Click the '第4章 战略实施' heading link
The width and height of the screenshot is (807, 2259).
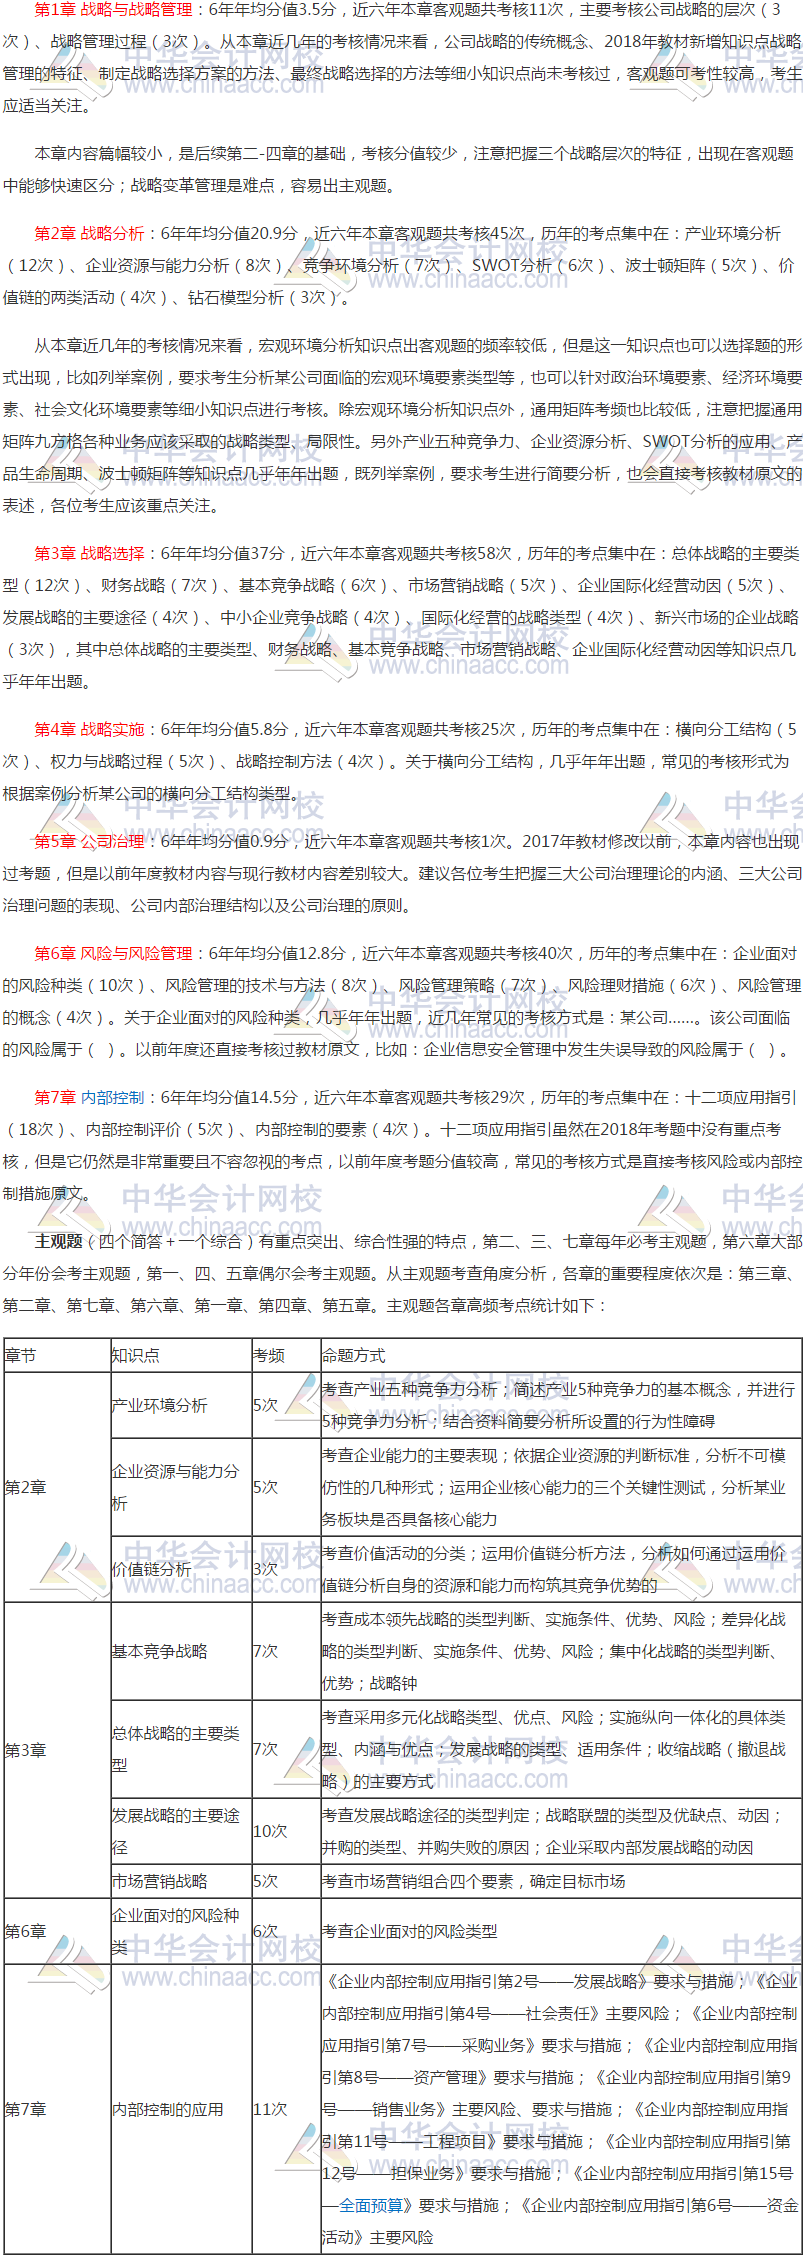89,730
